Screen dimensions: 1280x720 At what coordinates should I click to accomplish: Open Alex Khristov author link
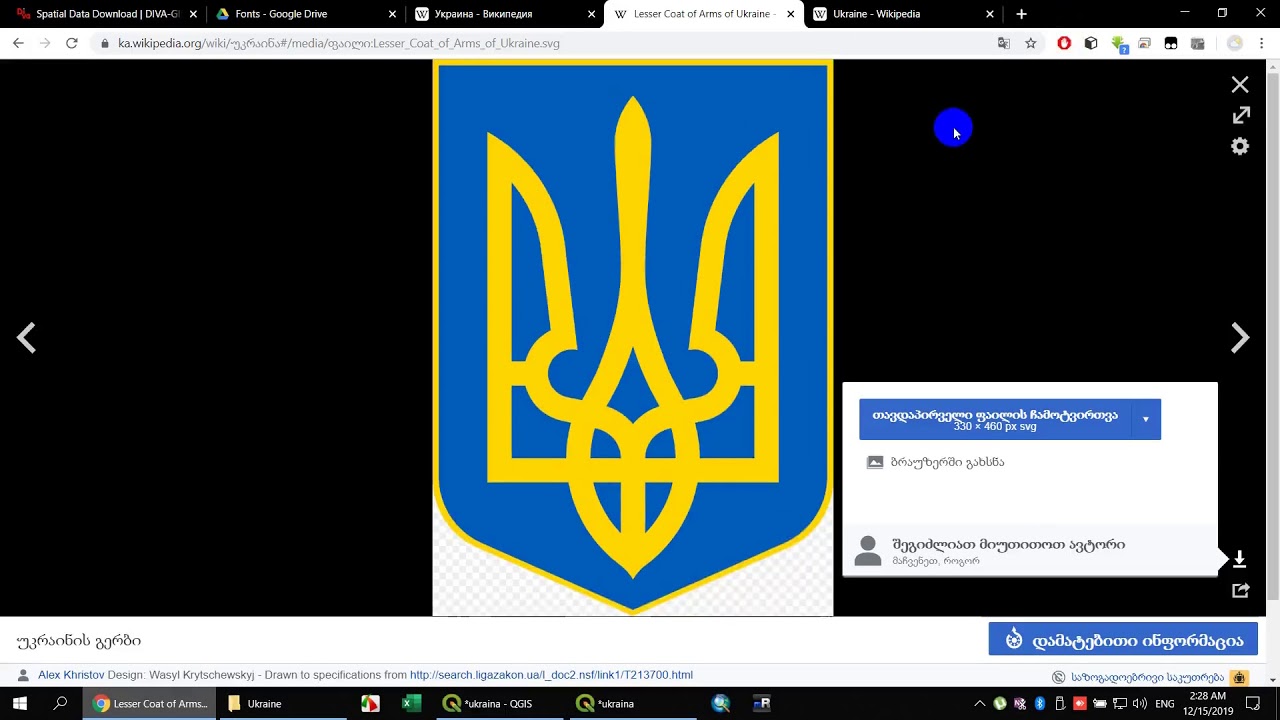click(71, 675)
